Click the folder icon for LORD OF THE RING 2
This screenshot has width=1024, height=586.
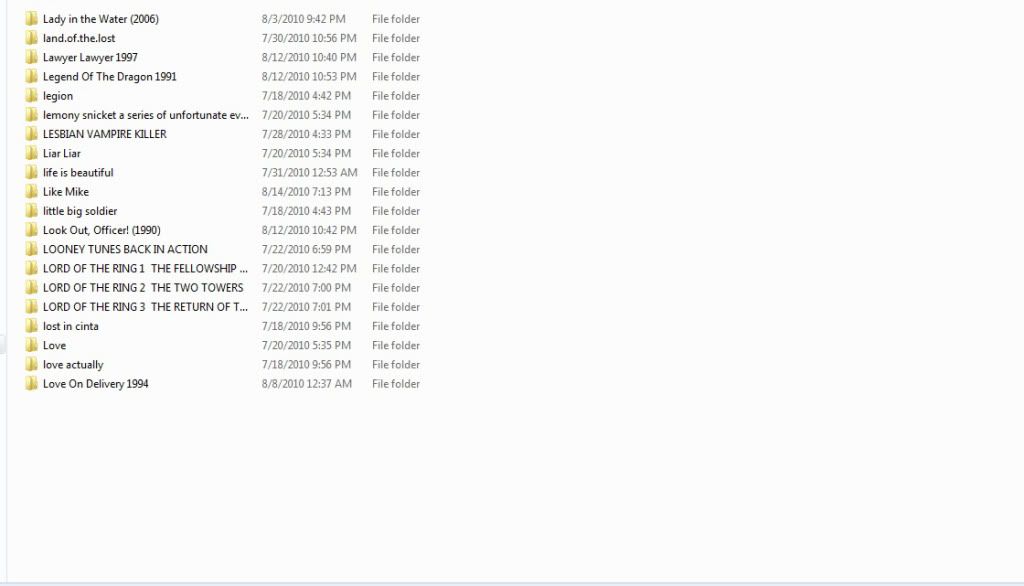(x=31, y=287)
